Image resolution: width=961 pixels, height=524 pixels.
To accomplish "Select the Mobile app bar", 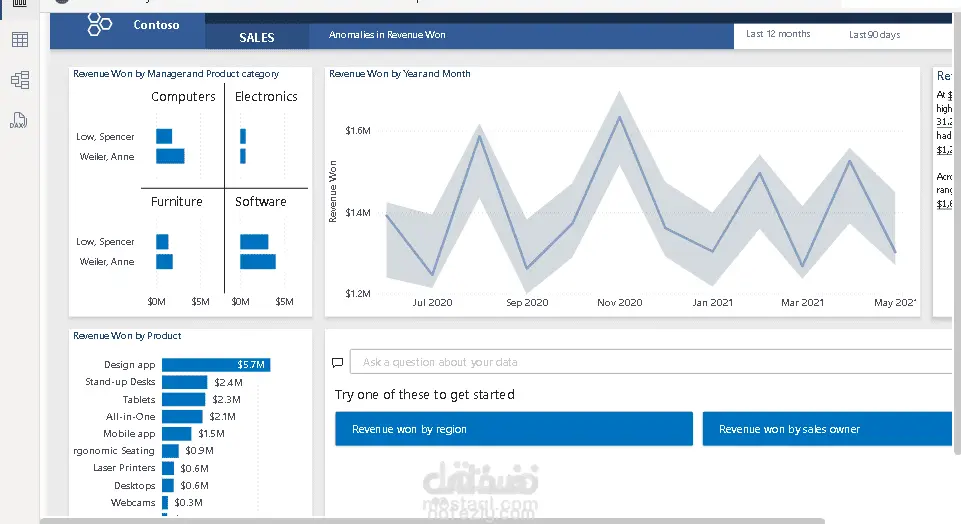I will coord(177,433).
